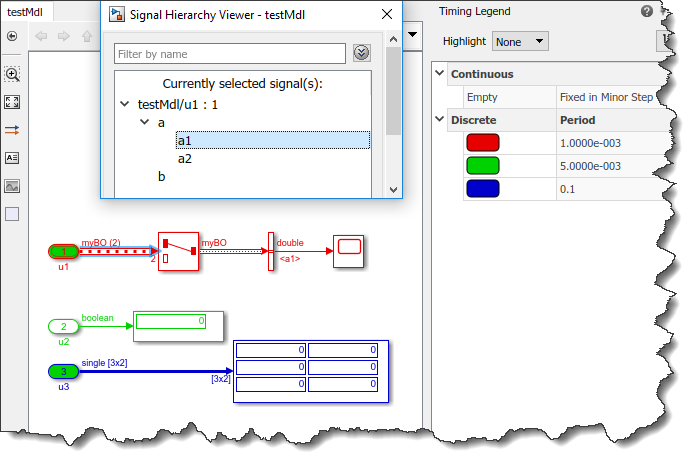Open the Highlight None dropdown
Screen dimensions: 700x469
(x=521, y=41)
